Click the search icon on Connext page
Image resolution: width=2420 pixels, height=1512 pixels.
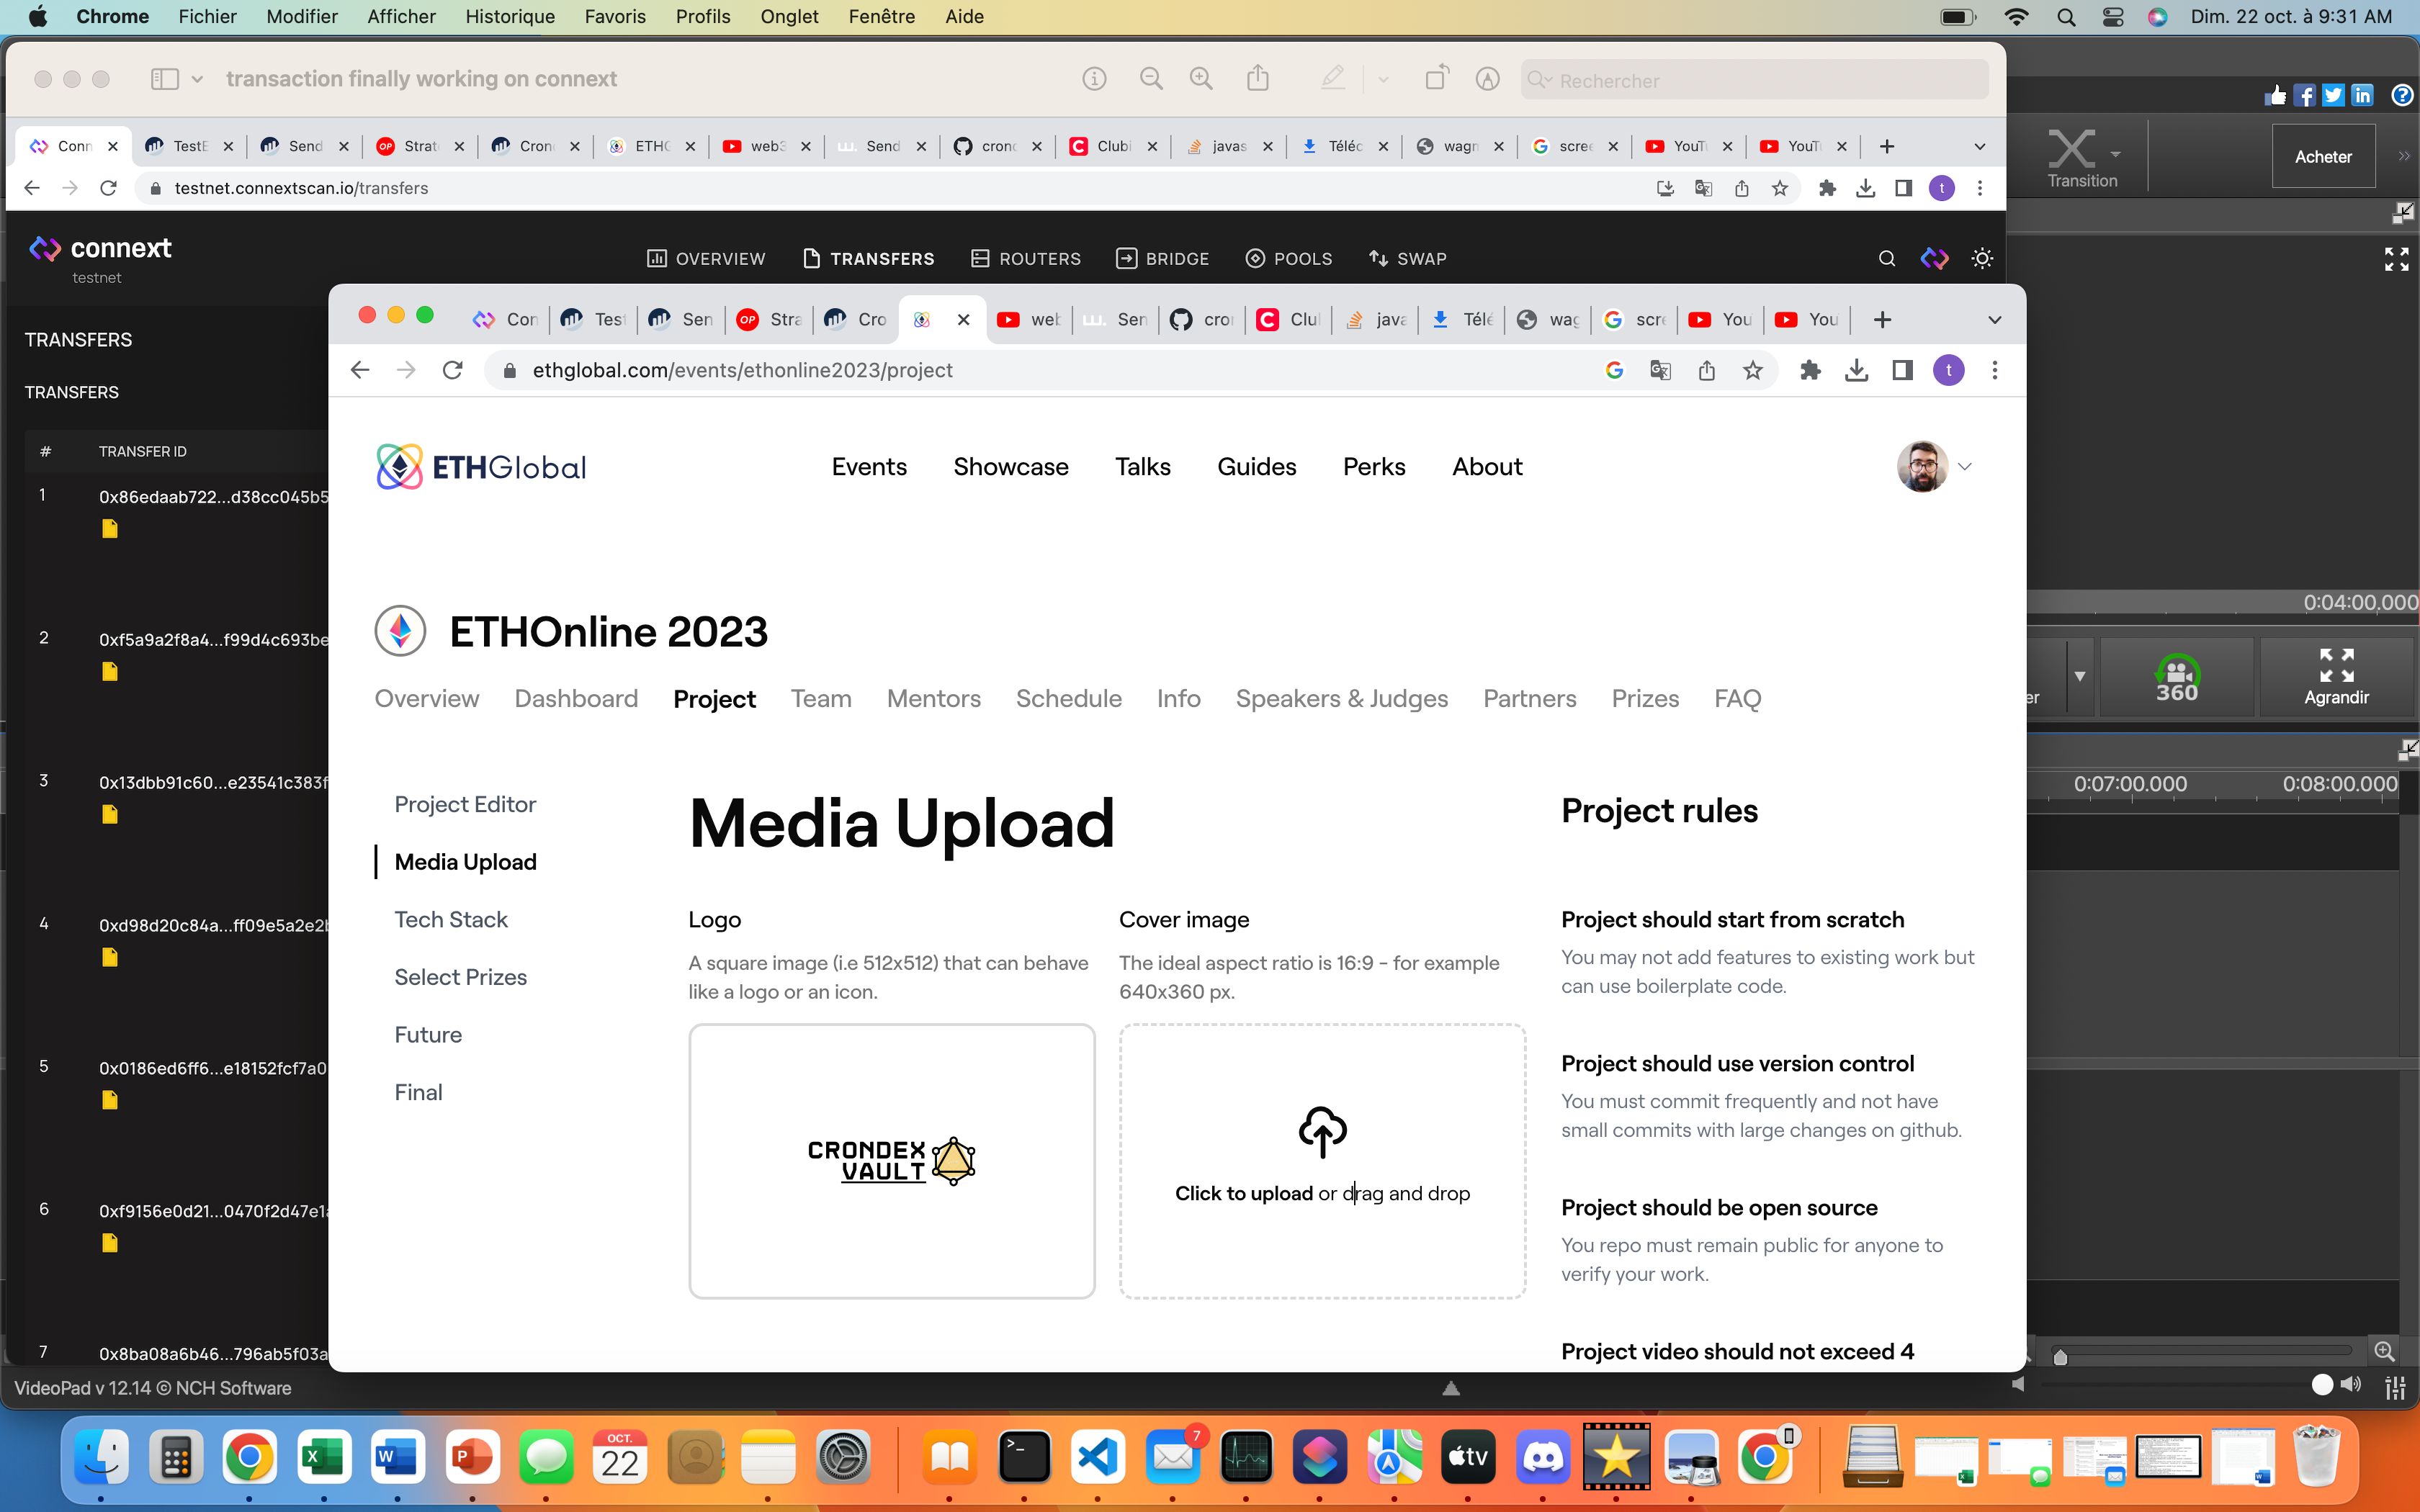[x=1886, y=259]
